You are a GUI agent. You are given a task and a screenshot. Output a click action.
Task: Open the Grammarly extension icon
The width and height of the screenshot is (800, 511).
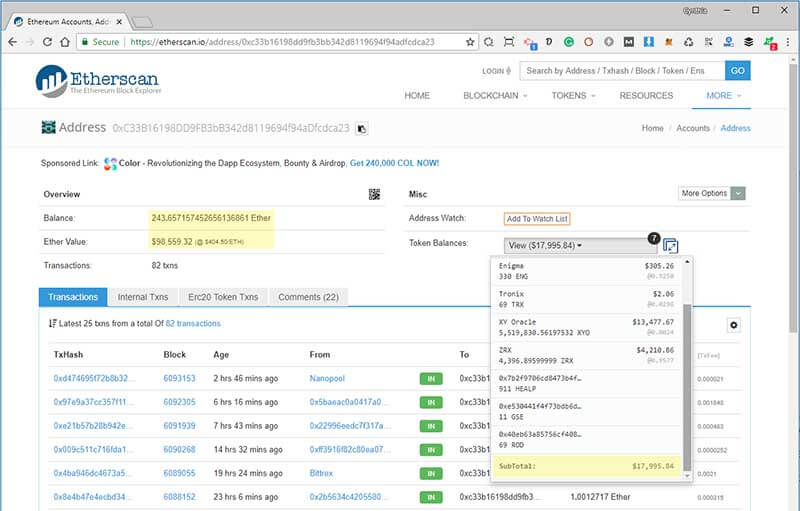[x=568, y=42]
